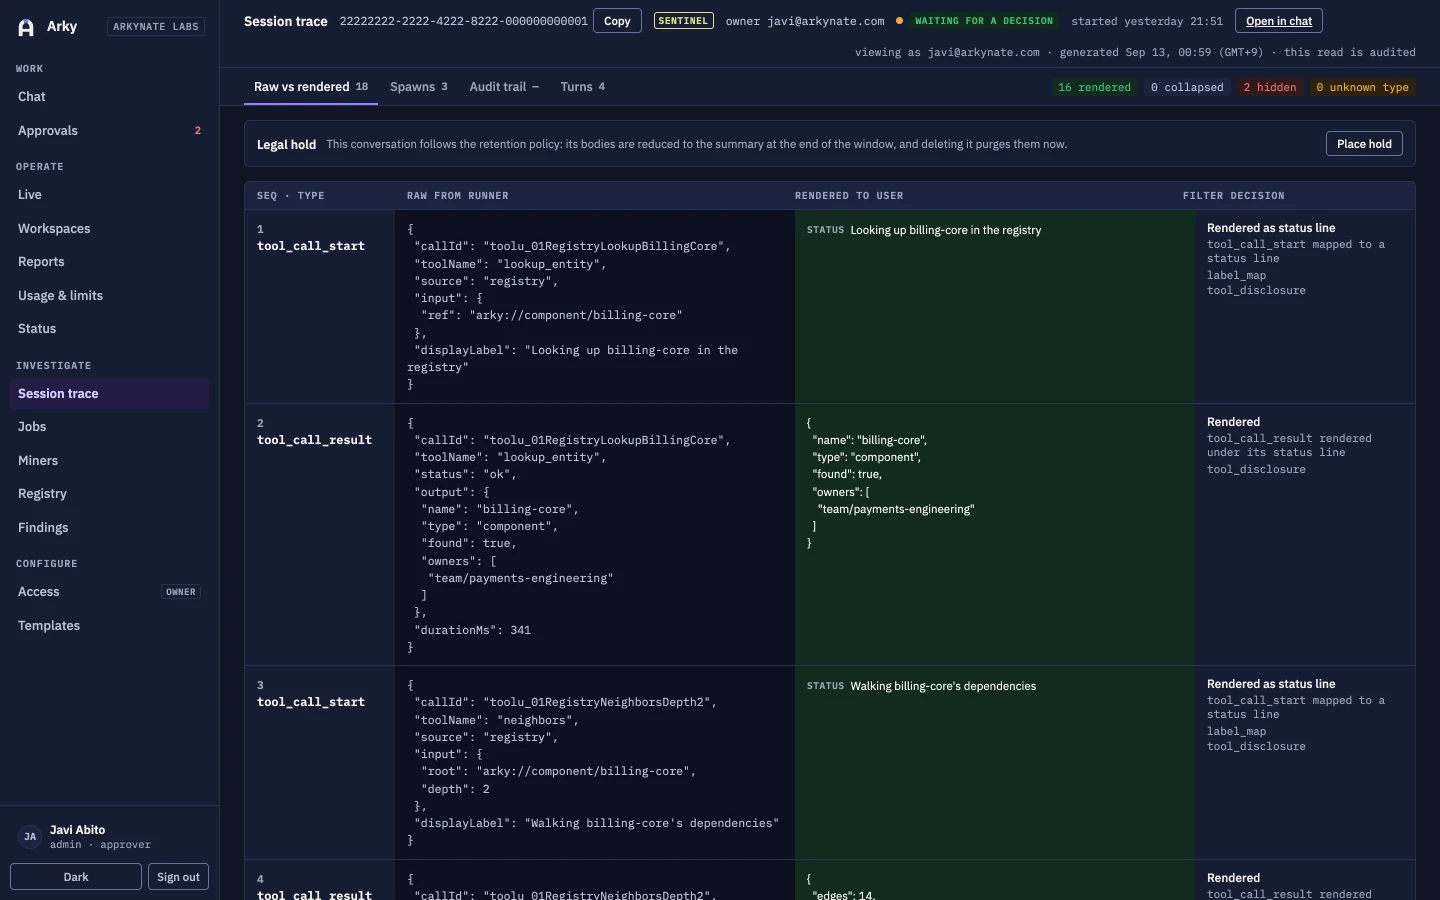
Task: Click the Arky logo icon
Action: coord(26,27)
